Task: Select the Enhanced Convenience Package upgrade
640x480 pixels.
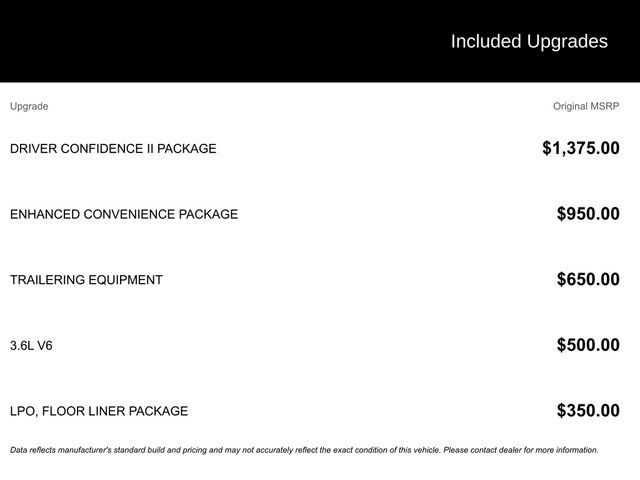Action: [124, 214]
